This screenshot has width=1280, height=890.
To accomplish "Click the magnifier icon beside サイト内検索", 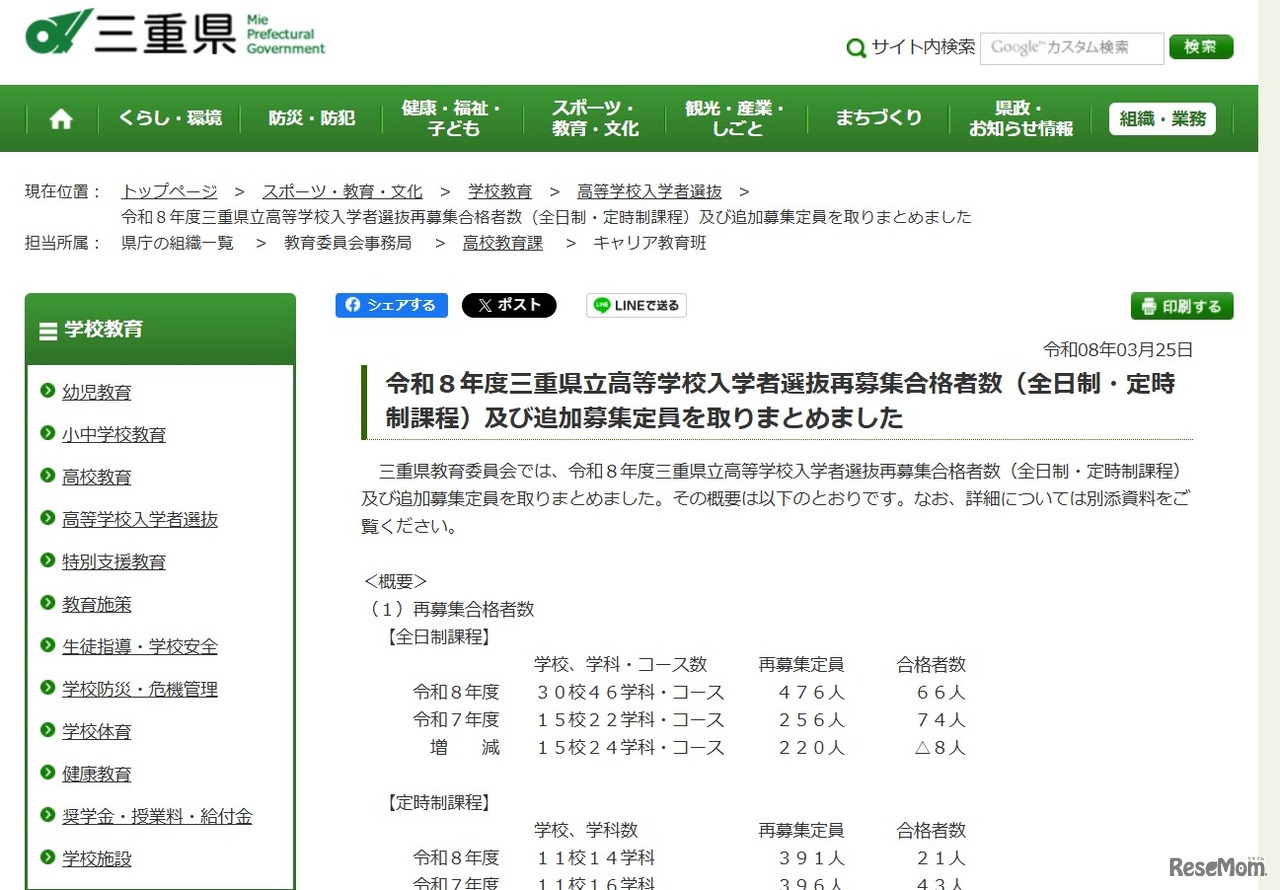I will 855,47.
